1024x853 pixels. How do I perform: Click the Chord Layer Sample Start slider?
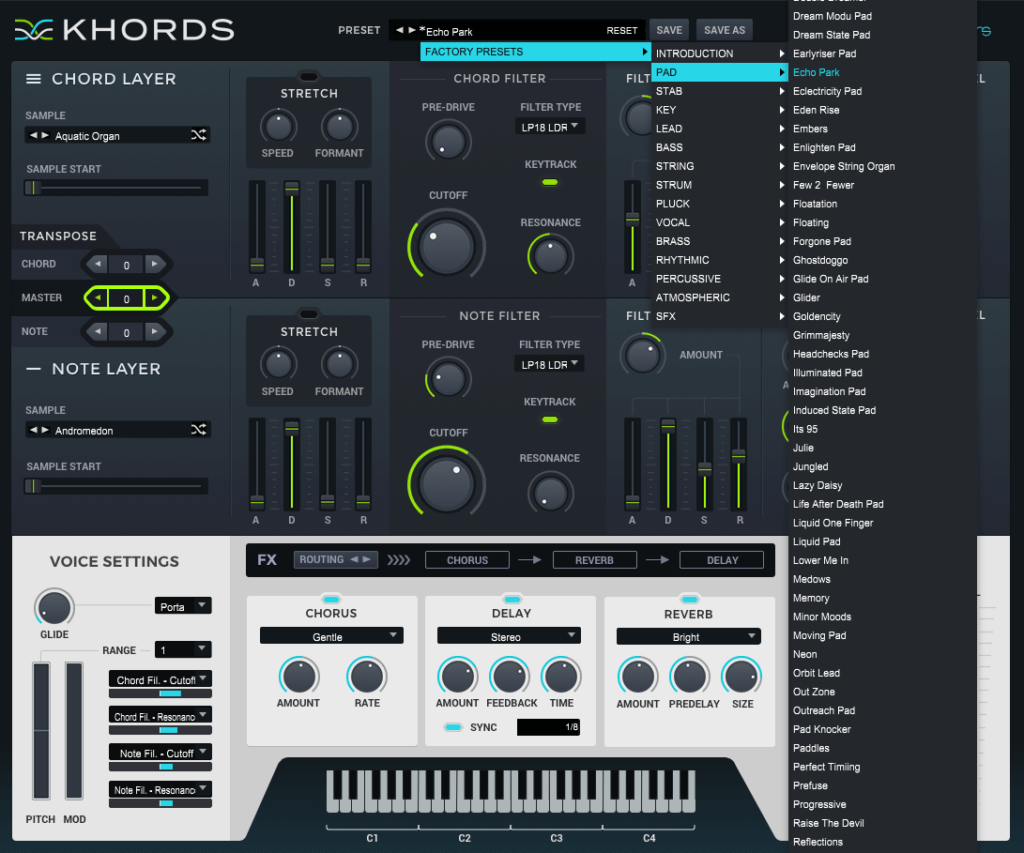click(116, 188)
